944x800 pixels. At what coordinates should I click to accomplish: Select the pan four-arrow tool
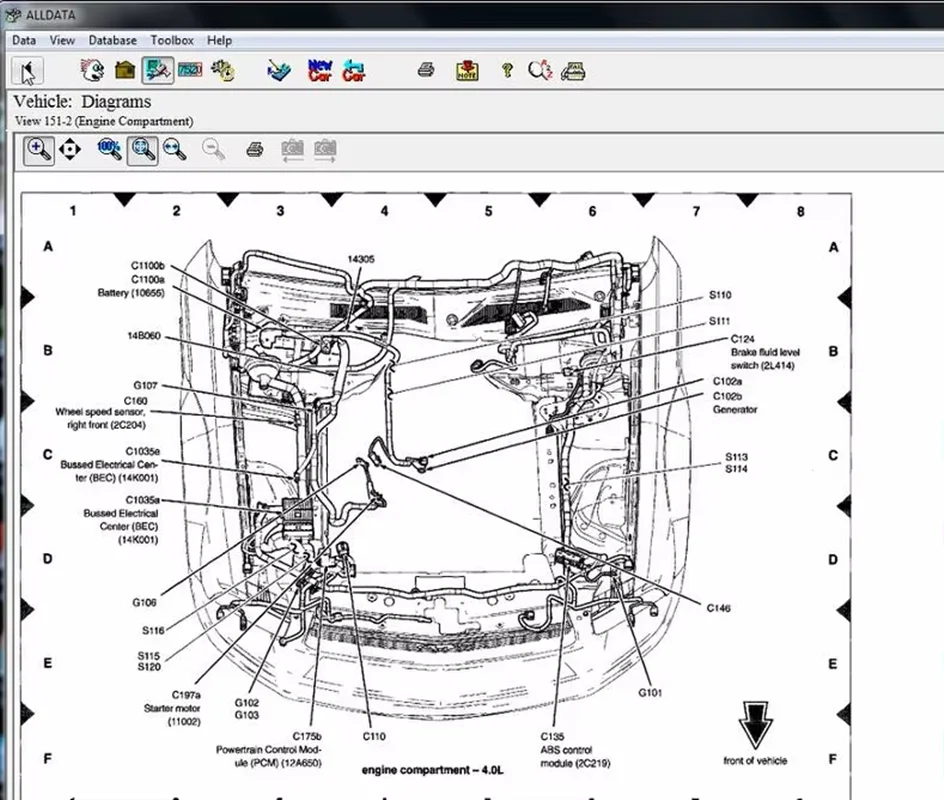69,150
